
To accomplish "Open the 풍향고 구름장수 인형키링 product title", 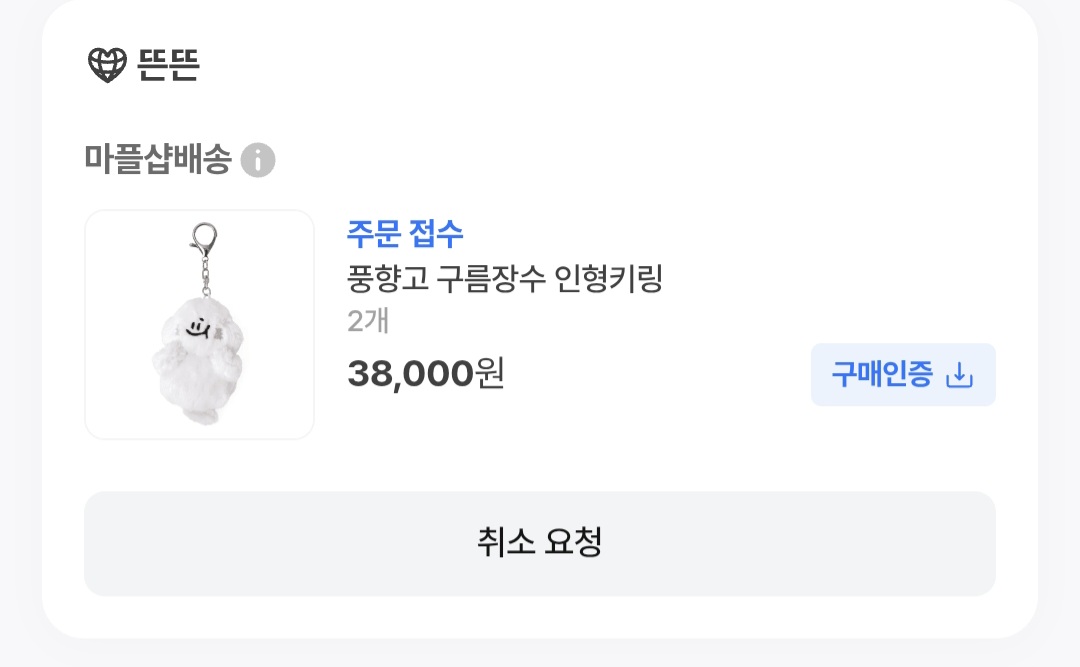I will click(x=505, y=279).
